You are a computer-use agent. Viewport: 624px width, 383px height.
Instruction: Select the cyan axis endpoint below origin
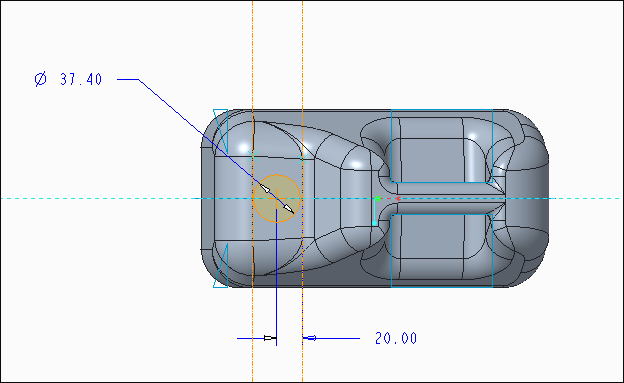coord(375,223)
